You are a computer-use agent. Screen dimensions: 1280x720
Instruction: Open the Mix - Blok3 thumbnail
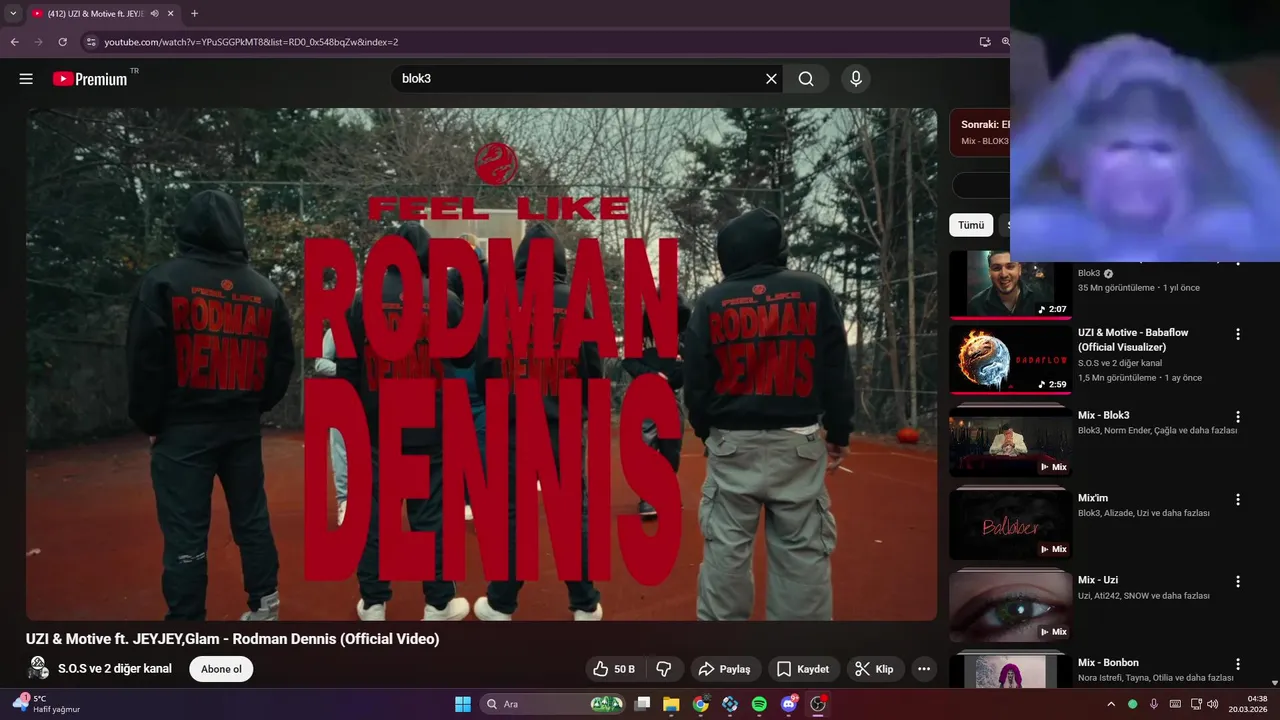point(1010,442)
